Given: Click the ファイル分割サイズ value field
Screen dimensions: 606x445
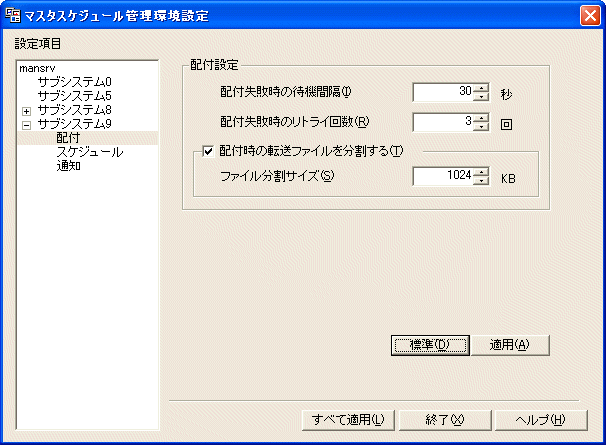Looking at the screenshot, I should pos(443,176).
